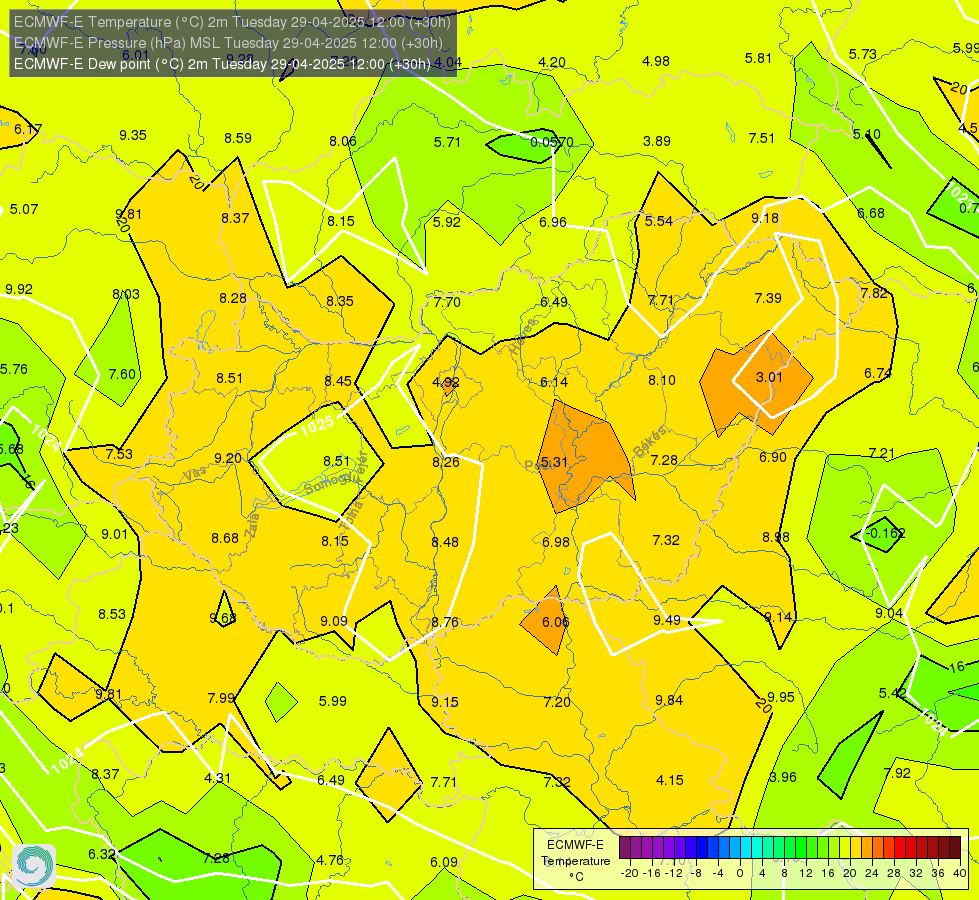Viewport: 979px width, 900px height.
Task: Click the ECMWF-E Temperature °C legend title
Action: pyautogui.click(x=575, y=861)
